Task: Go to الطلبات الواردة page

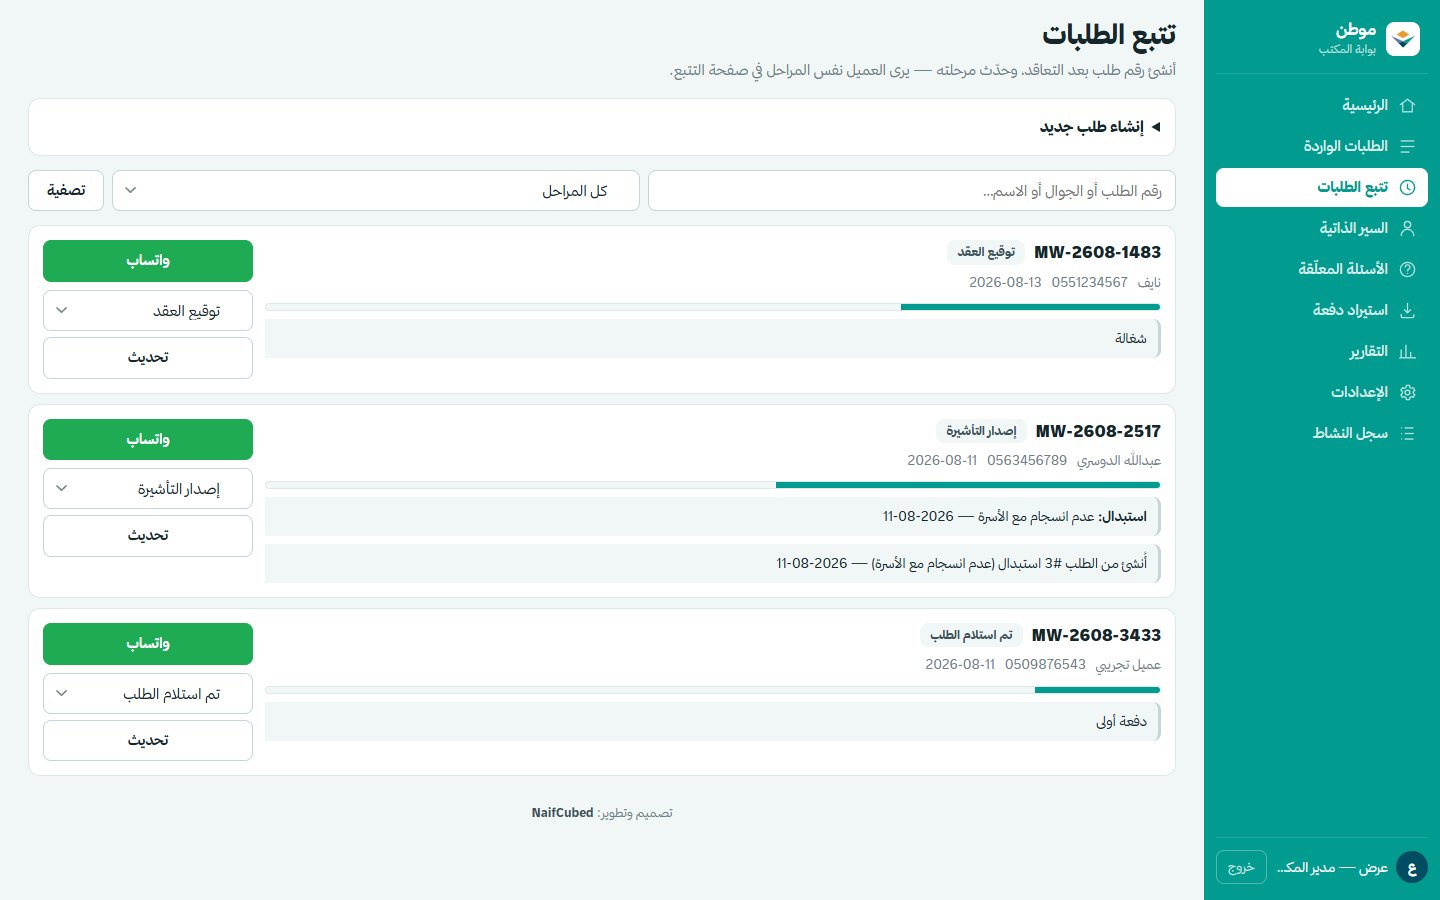Action: (1322, 146)
